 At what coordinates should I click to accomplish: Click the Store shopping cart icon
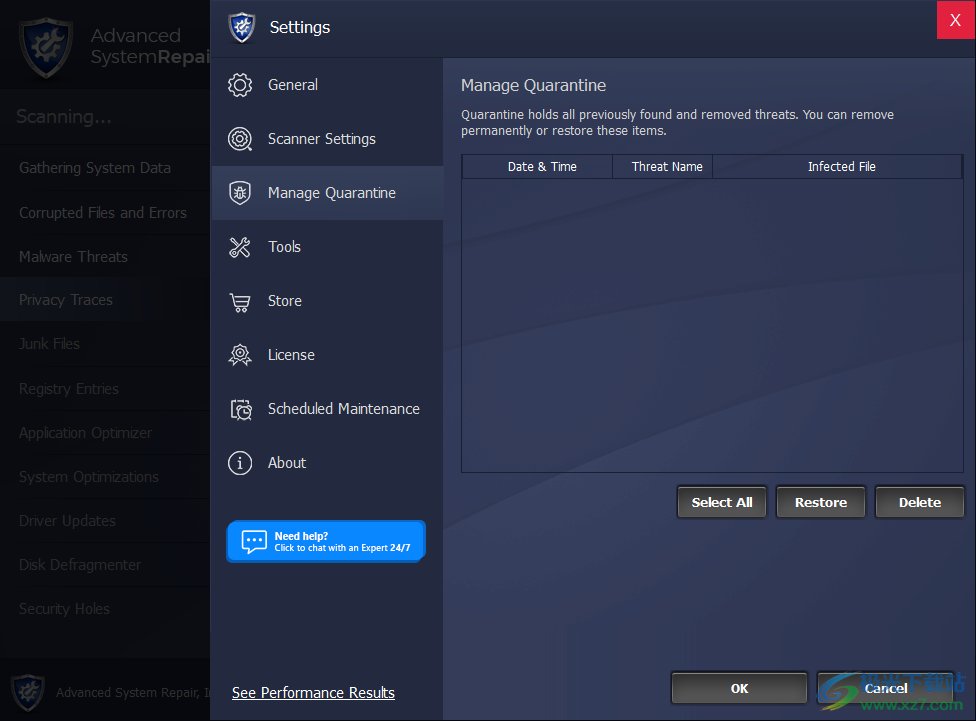click(240, 302)
